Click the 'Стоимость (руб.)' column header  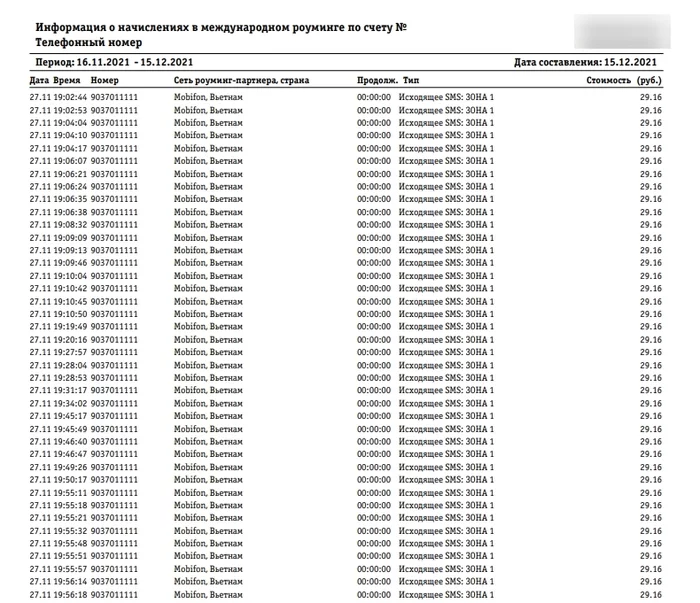624,80
